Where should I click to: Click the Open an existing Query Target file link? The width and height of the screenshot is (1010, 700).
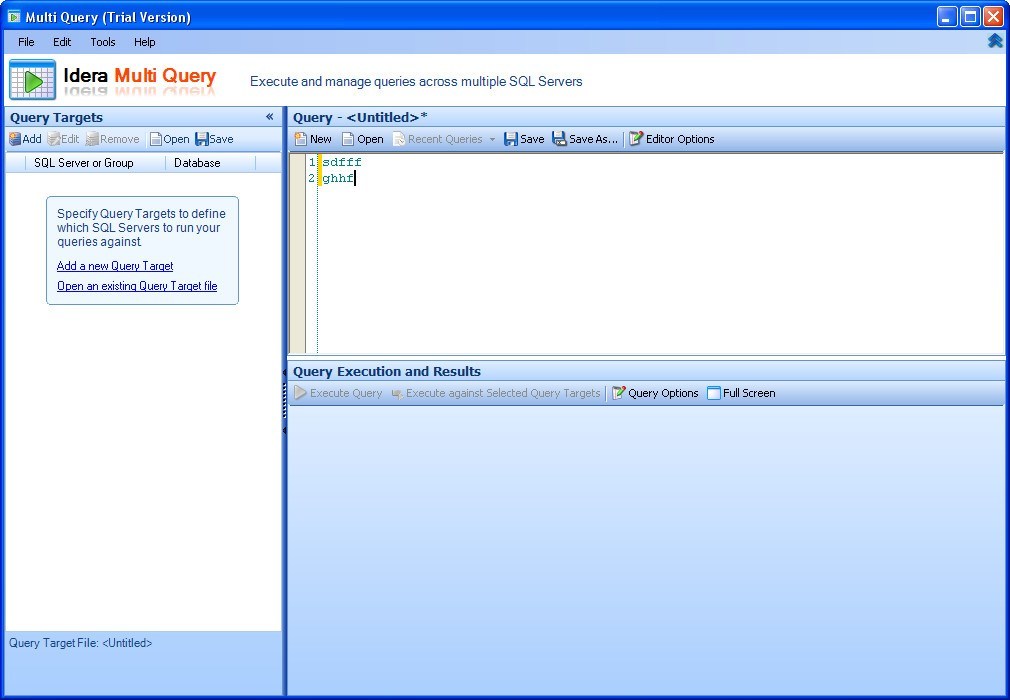point(137,286)
